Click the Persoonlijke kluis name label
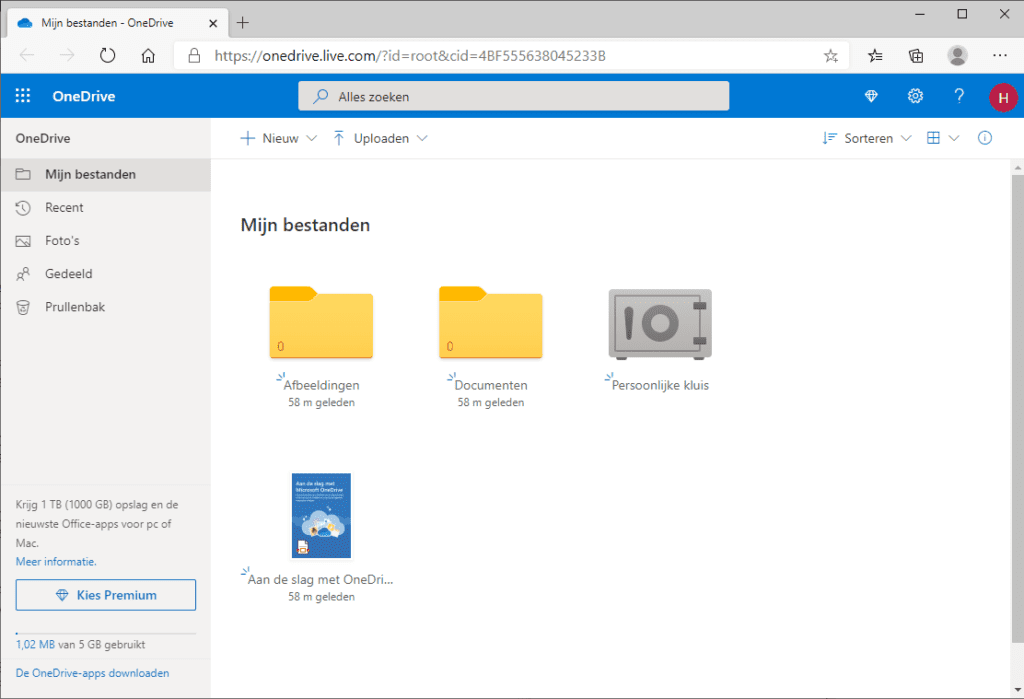The height and width of the screenshot is (699, 1024). pos(660,385)
